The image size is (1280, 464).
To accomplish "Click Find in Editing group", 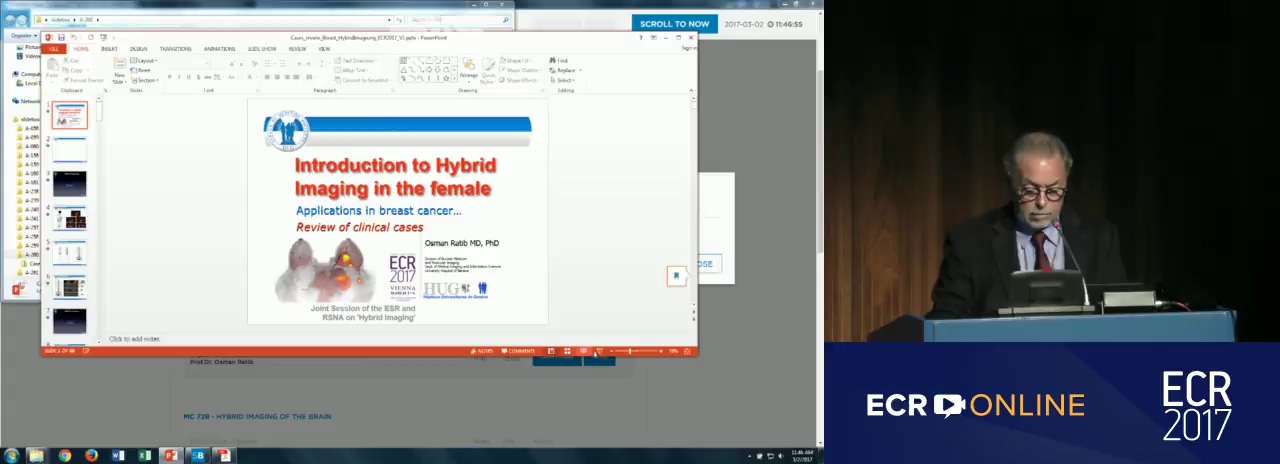I will tap(559, 61).
